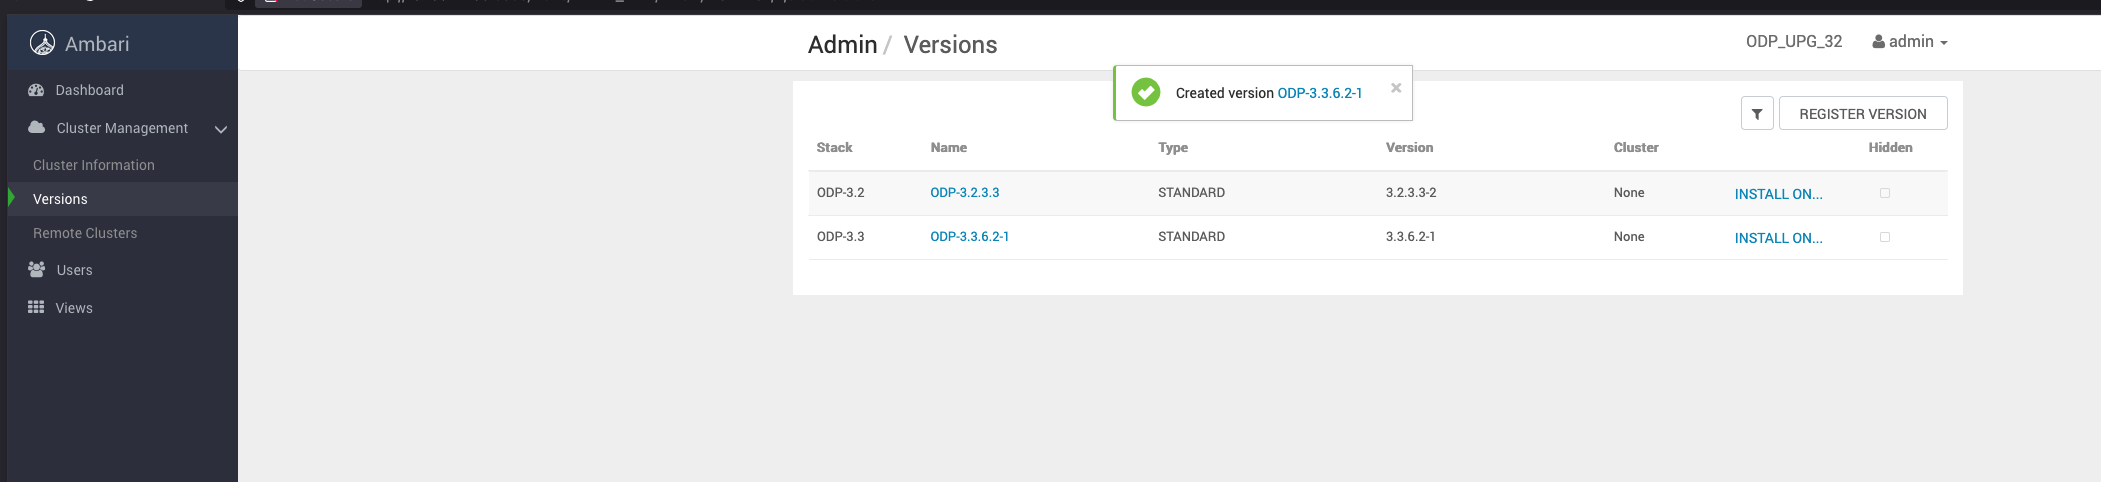
Task: Click the Hidden column header
Action: (1890, 148)
